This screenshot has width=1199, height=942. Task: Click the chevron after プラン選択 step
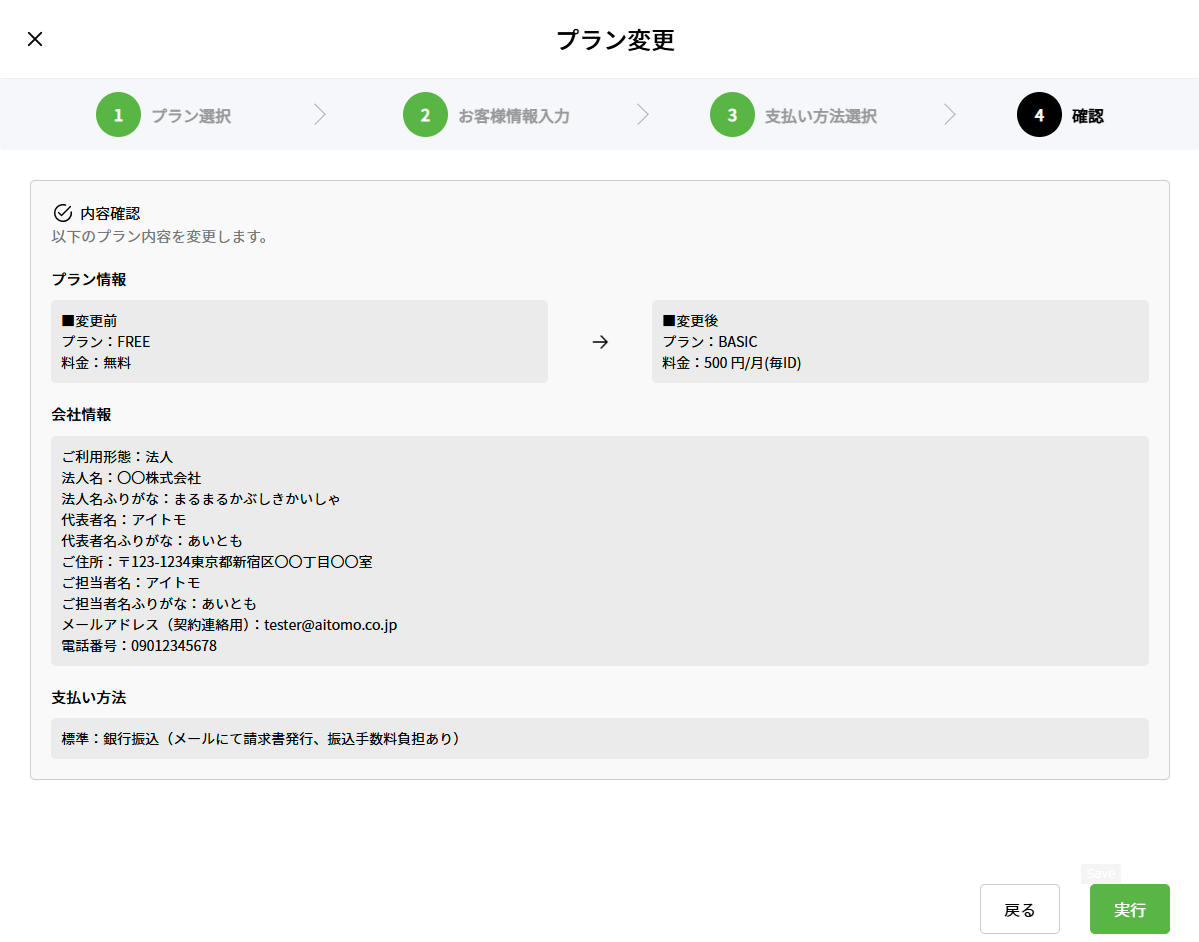pos(320,115)
